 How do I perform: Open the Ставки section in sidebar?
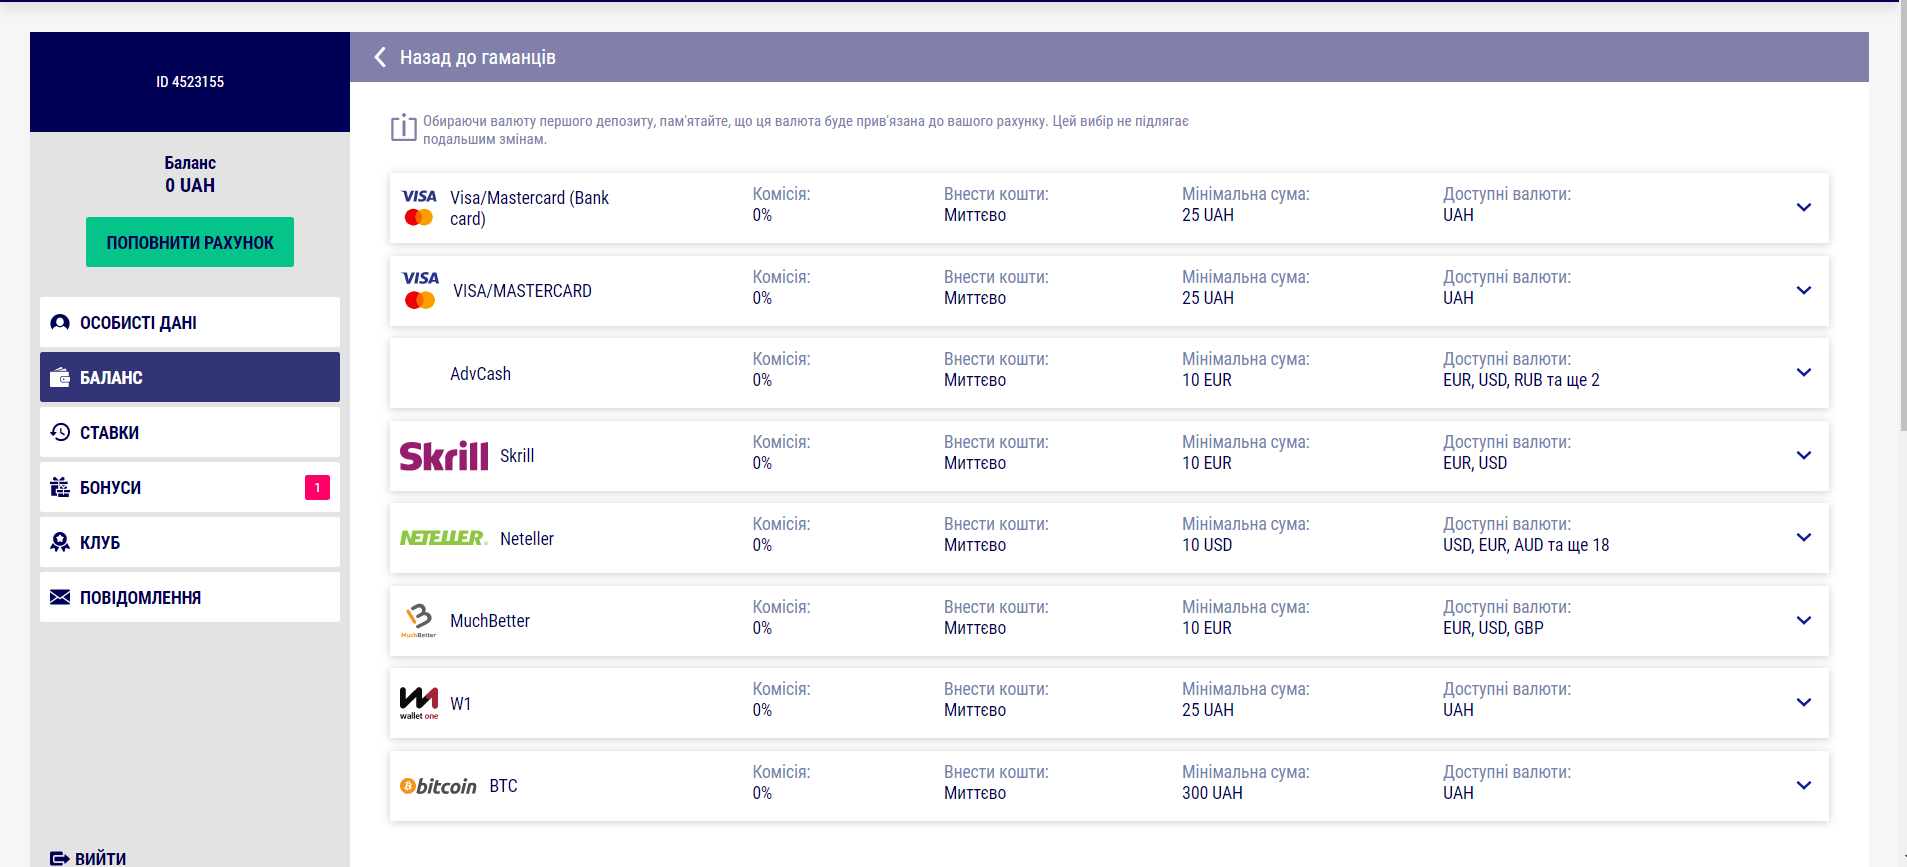click(x=190, y=432)
